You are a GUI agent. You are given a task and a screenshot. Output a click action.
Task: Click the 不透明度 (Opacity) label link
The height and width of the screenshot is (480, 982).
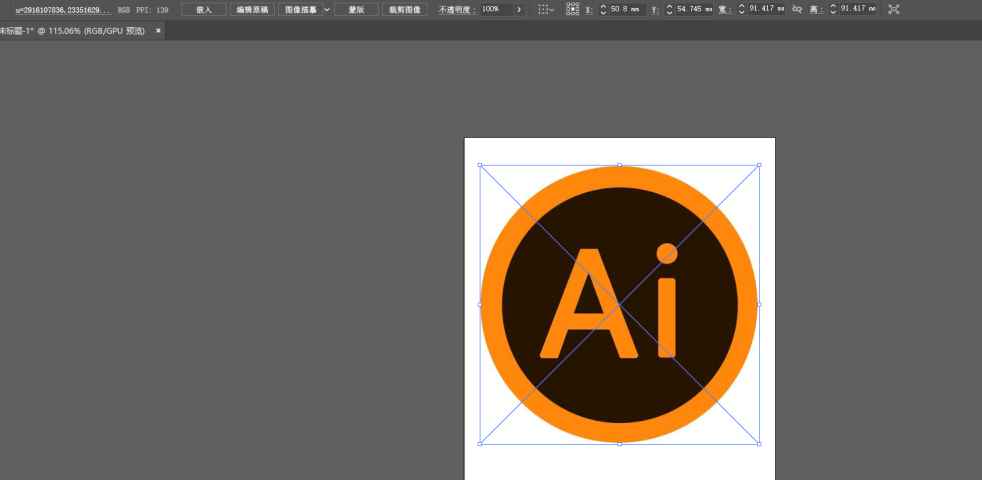pos(457,10)
